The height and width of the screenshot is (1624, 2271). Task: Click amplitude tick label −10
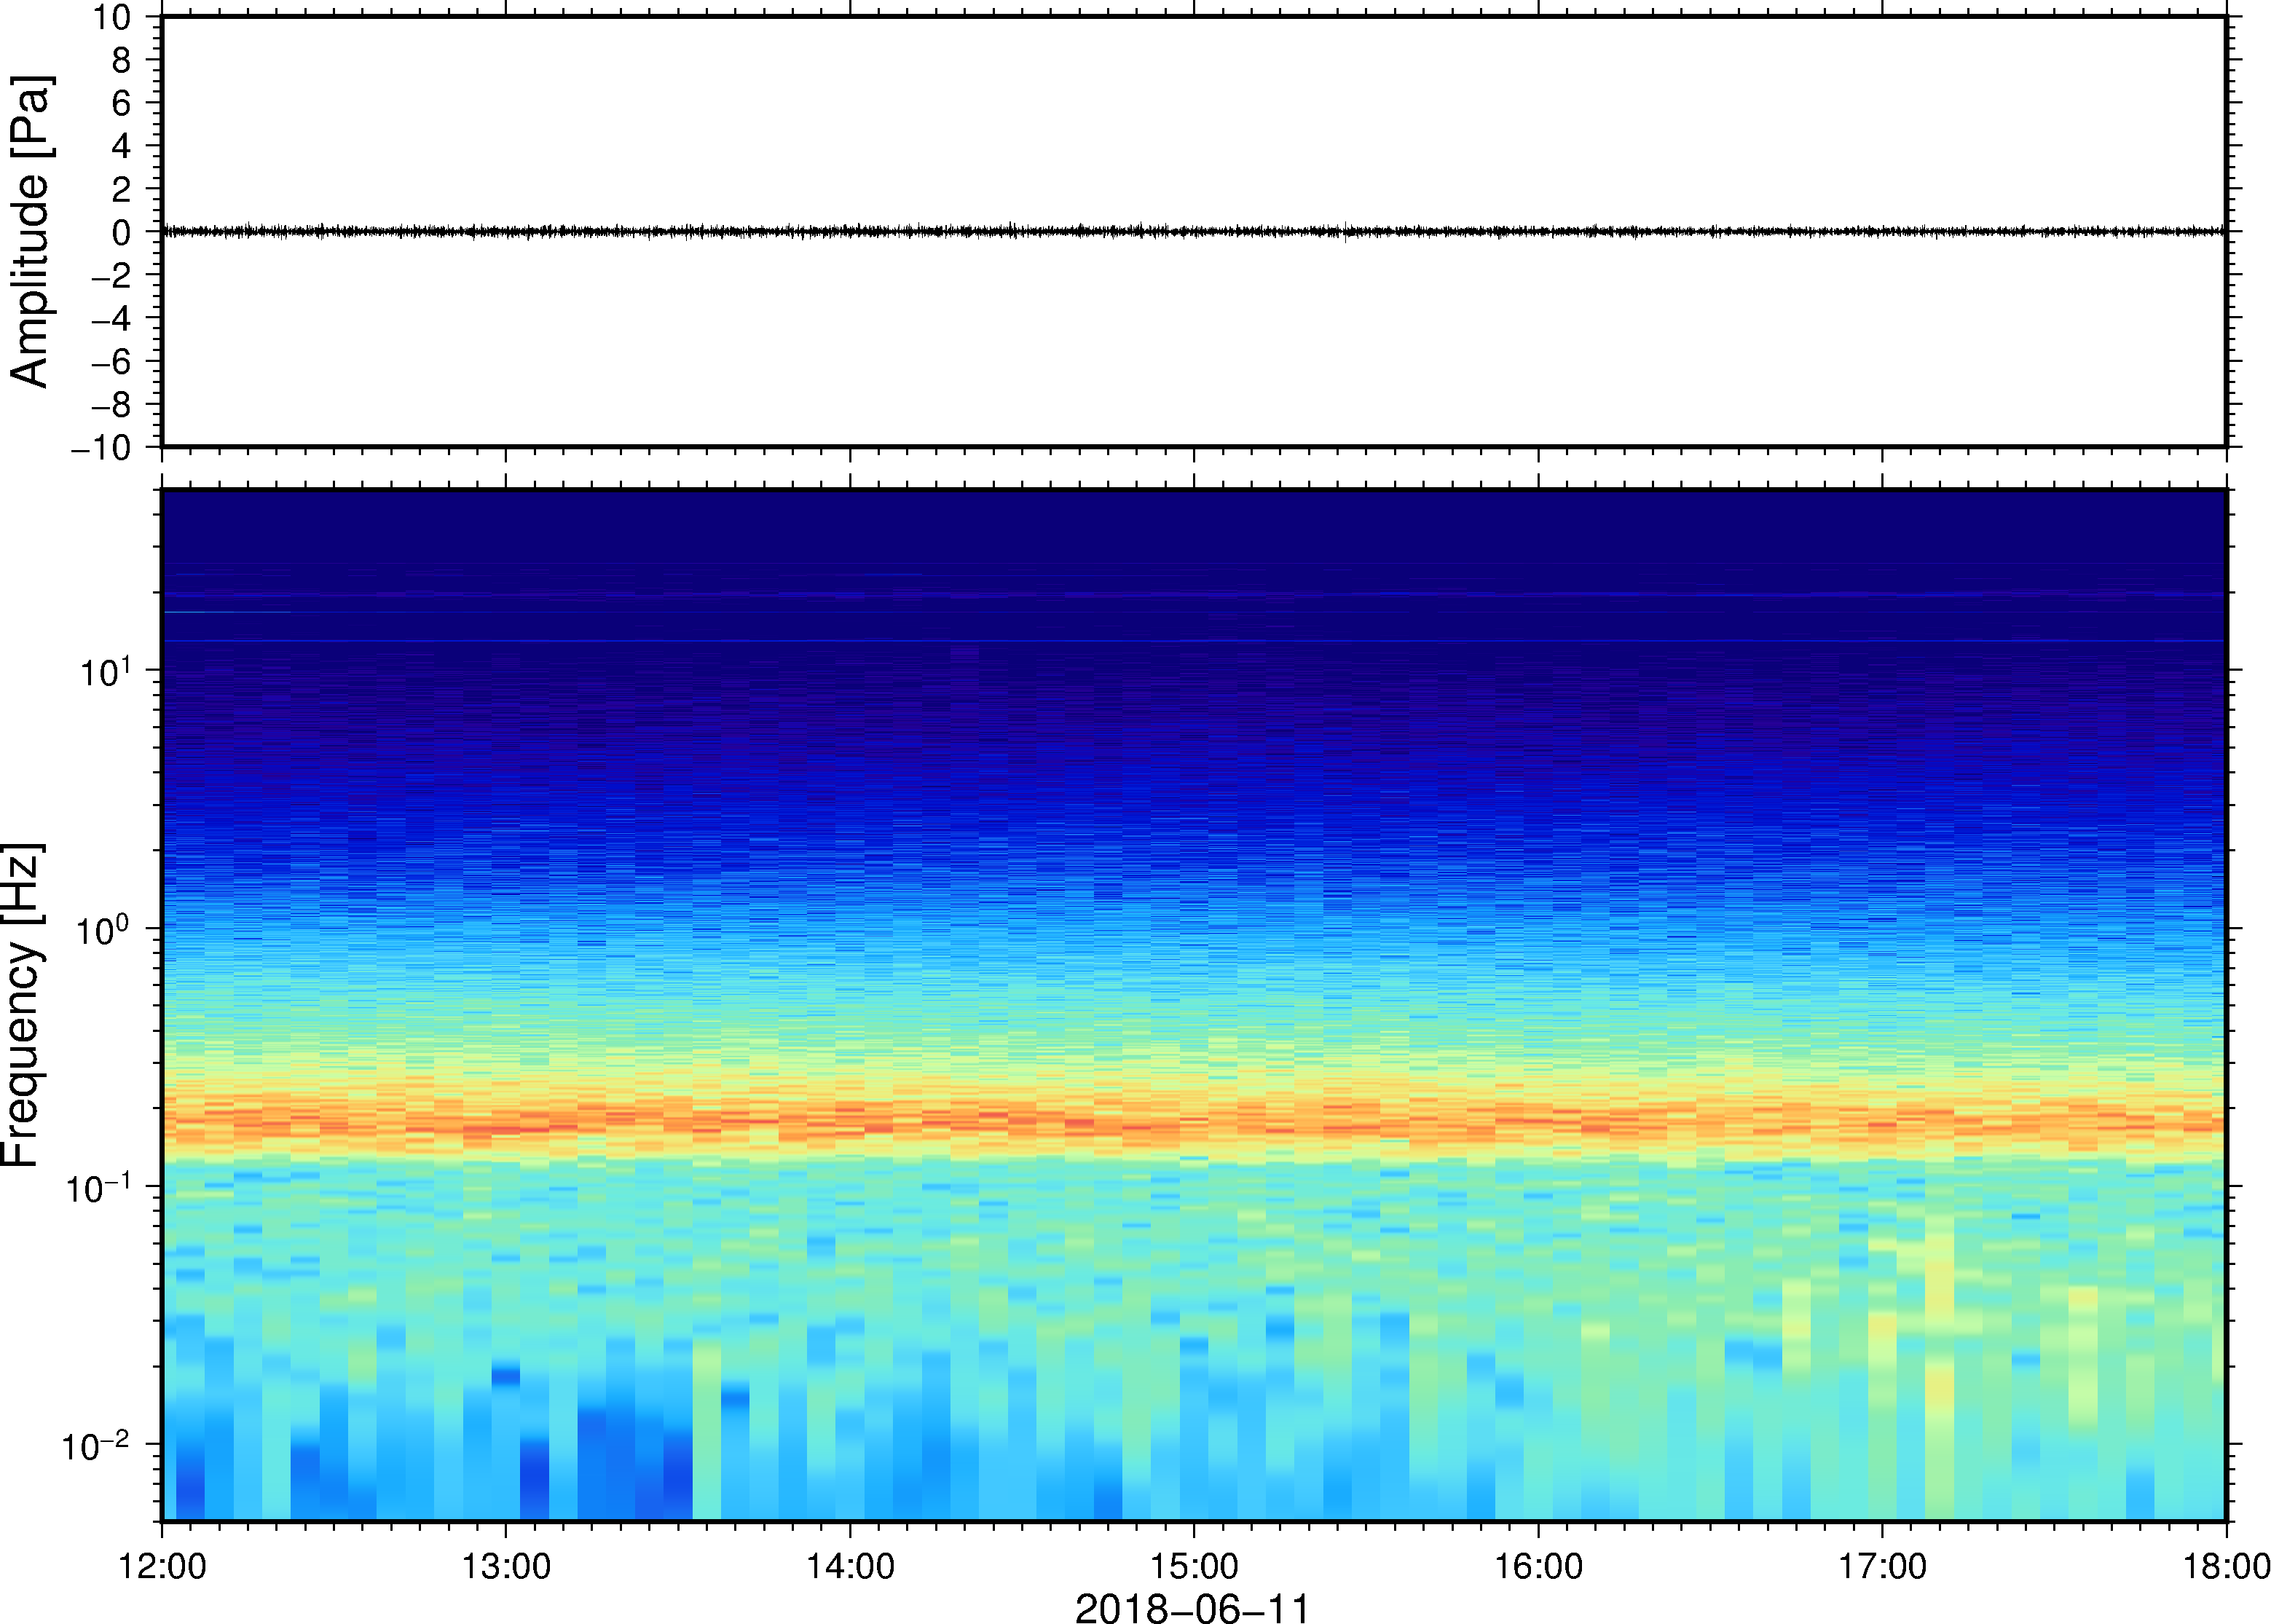pyautogui.click(x=102, y=448)
